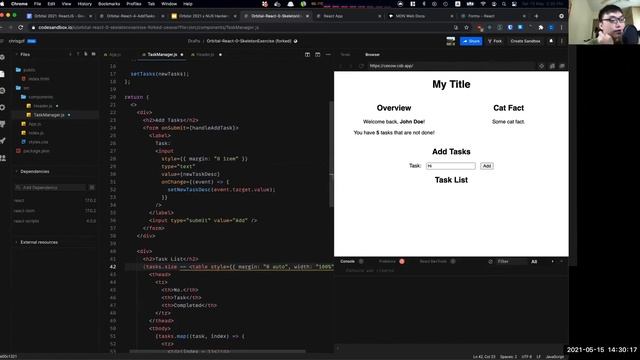Select the Tests tab next to Browser
This screenshot has width=640, height=360.
[x=345, y=55]
